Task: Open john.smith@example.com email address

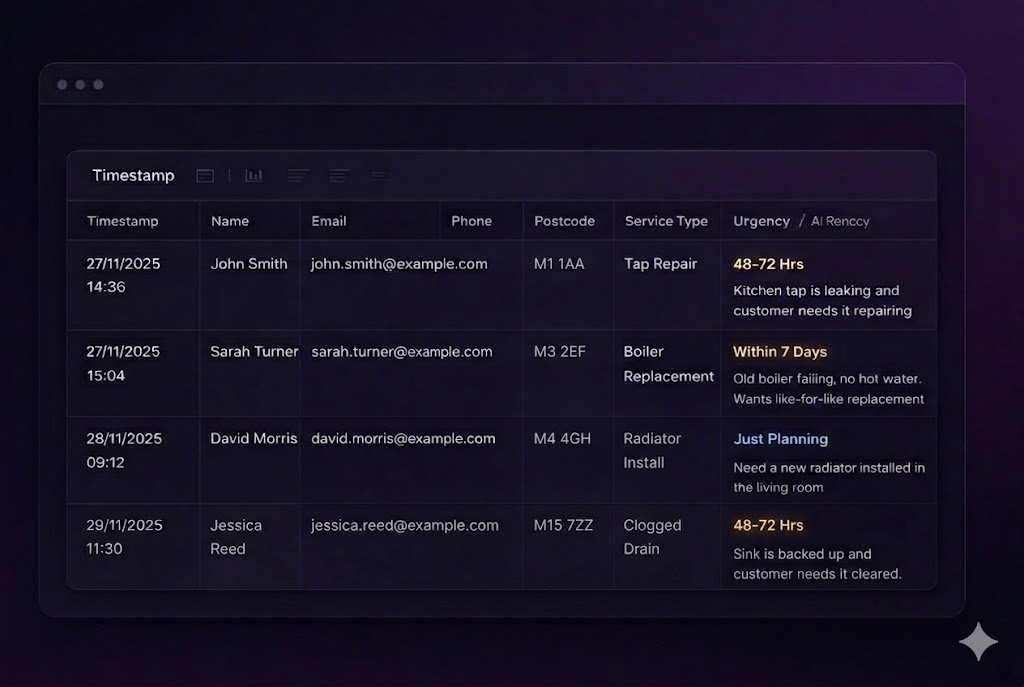Action: click(x=399, y=264)
